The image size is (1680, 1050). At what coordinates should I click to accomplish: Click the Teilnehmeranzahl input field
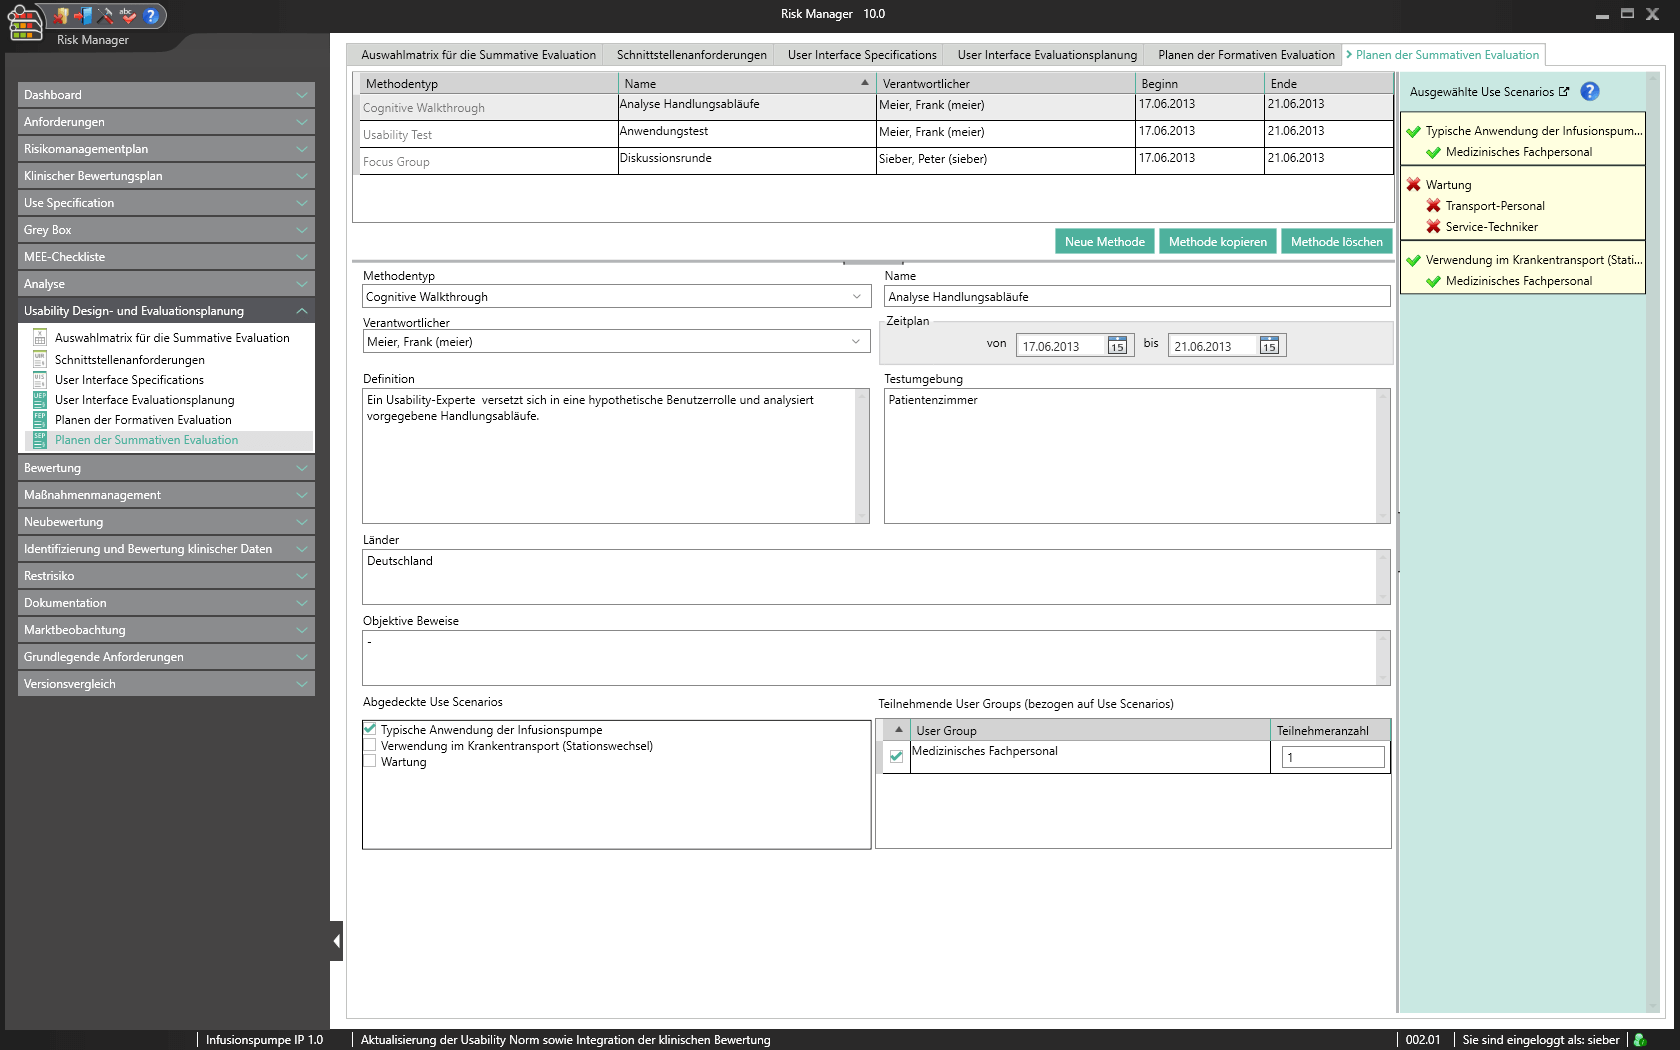point(1332,757)
